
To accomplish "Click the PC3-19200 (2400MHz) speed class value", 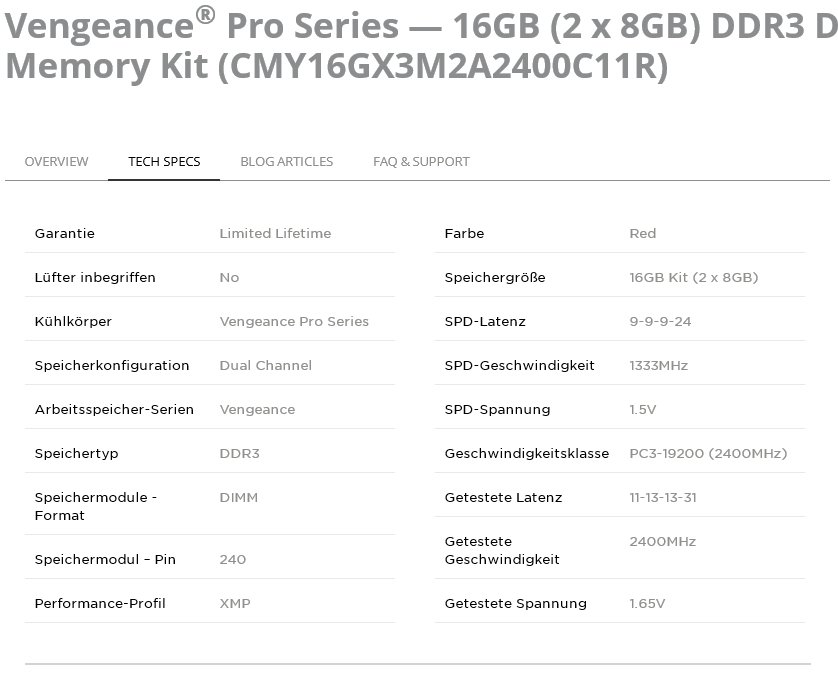I will (x=708, y=454).
